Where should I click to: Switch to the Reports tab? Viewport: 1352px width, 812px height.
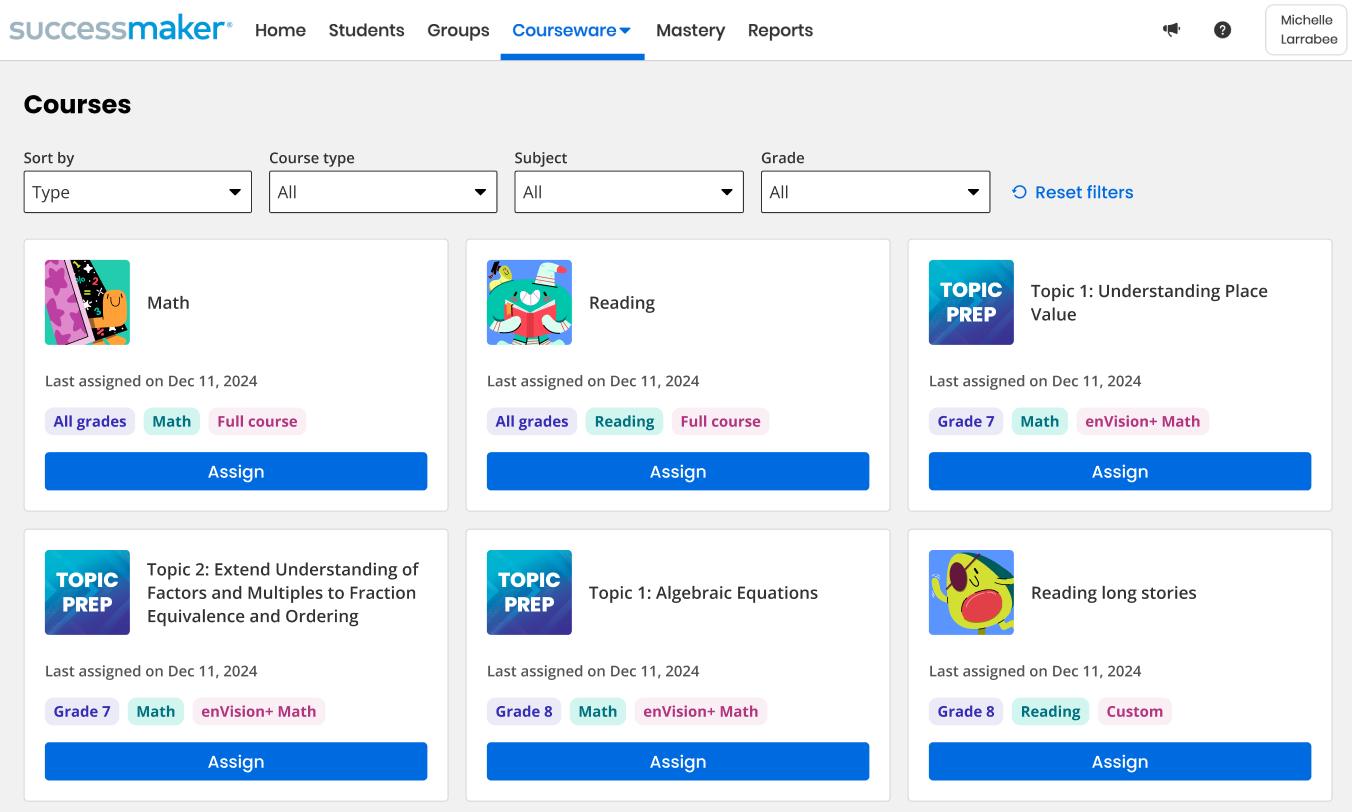tap(780, 30)
